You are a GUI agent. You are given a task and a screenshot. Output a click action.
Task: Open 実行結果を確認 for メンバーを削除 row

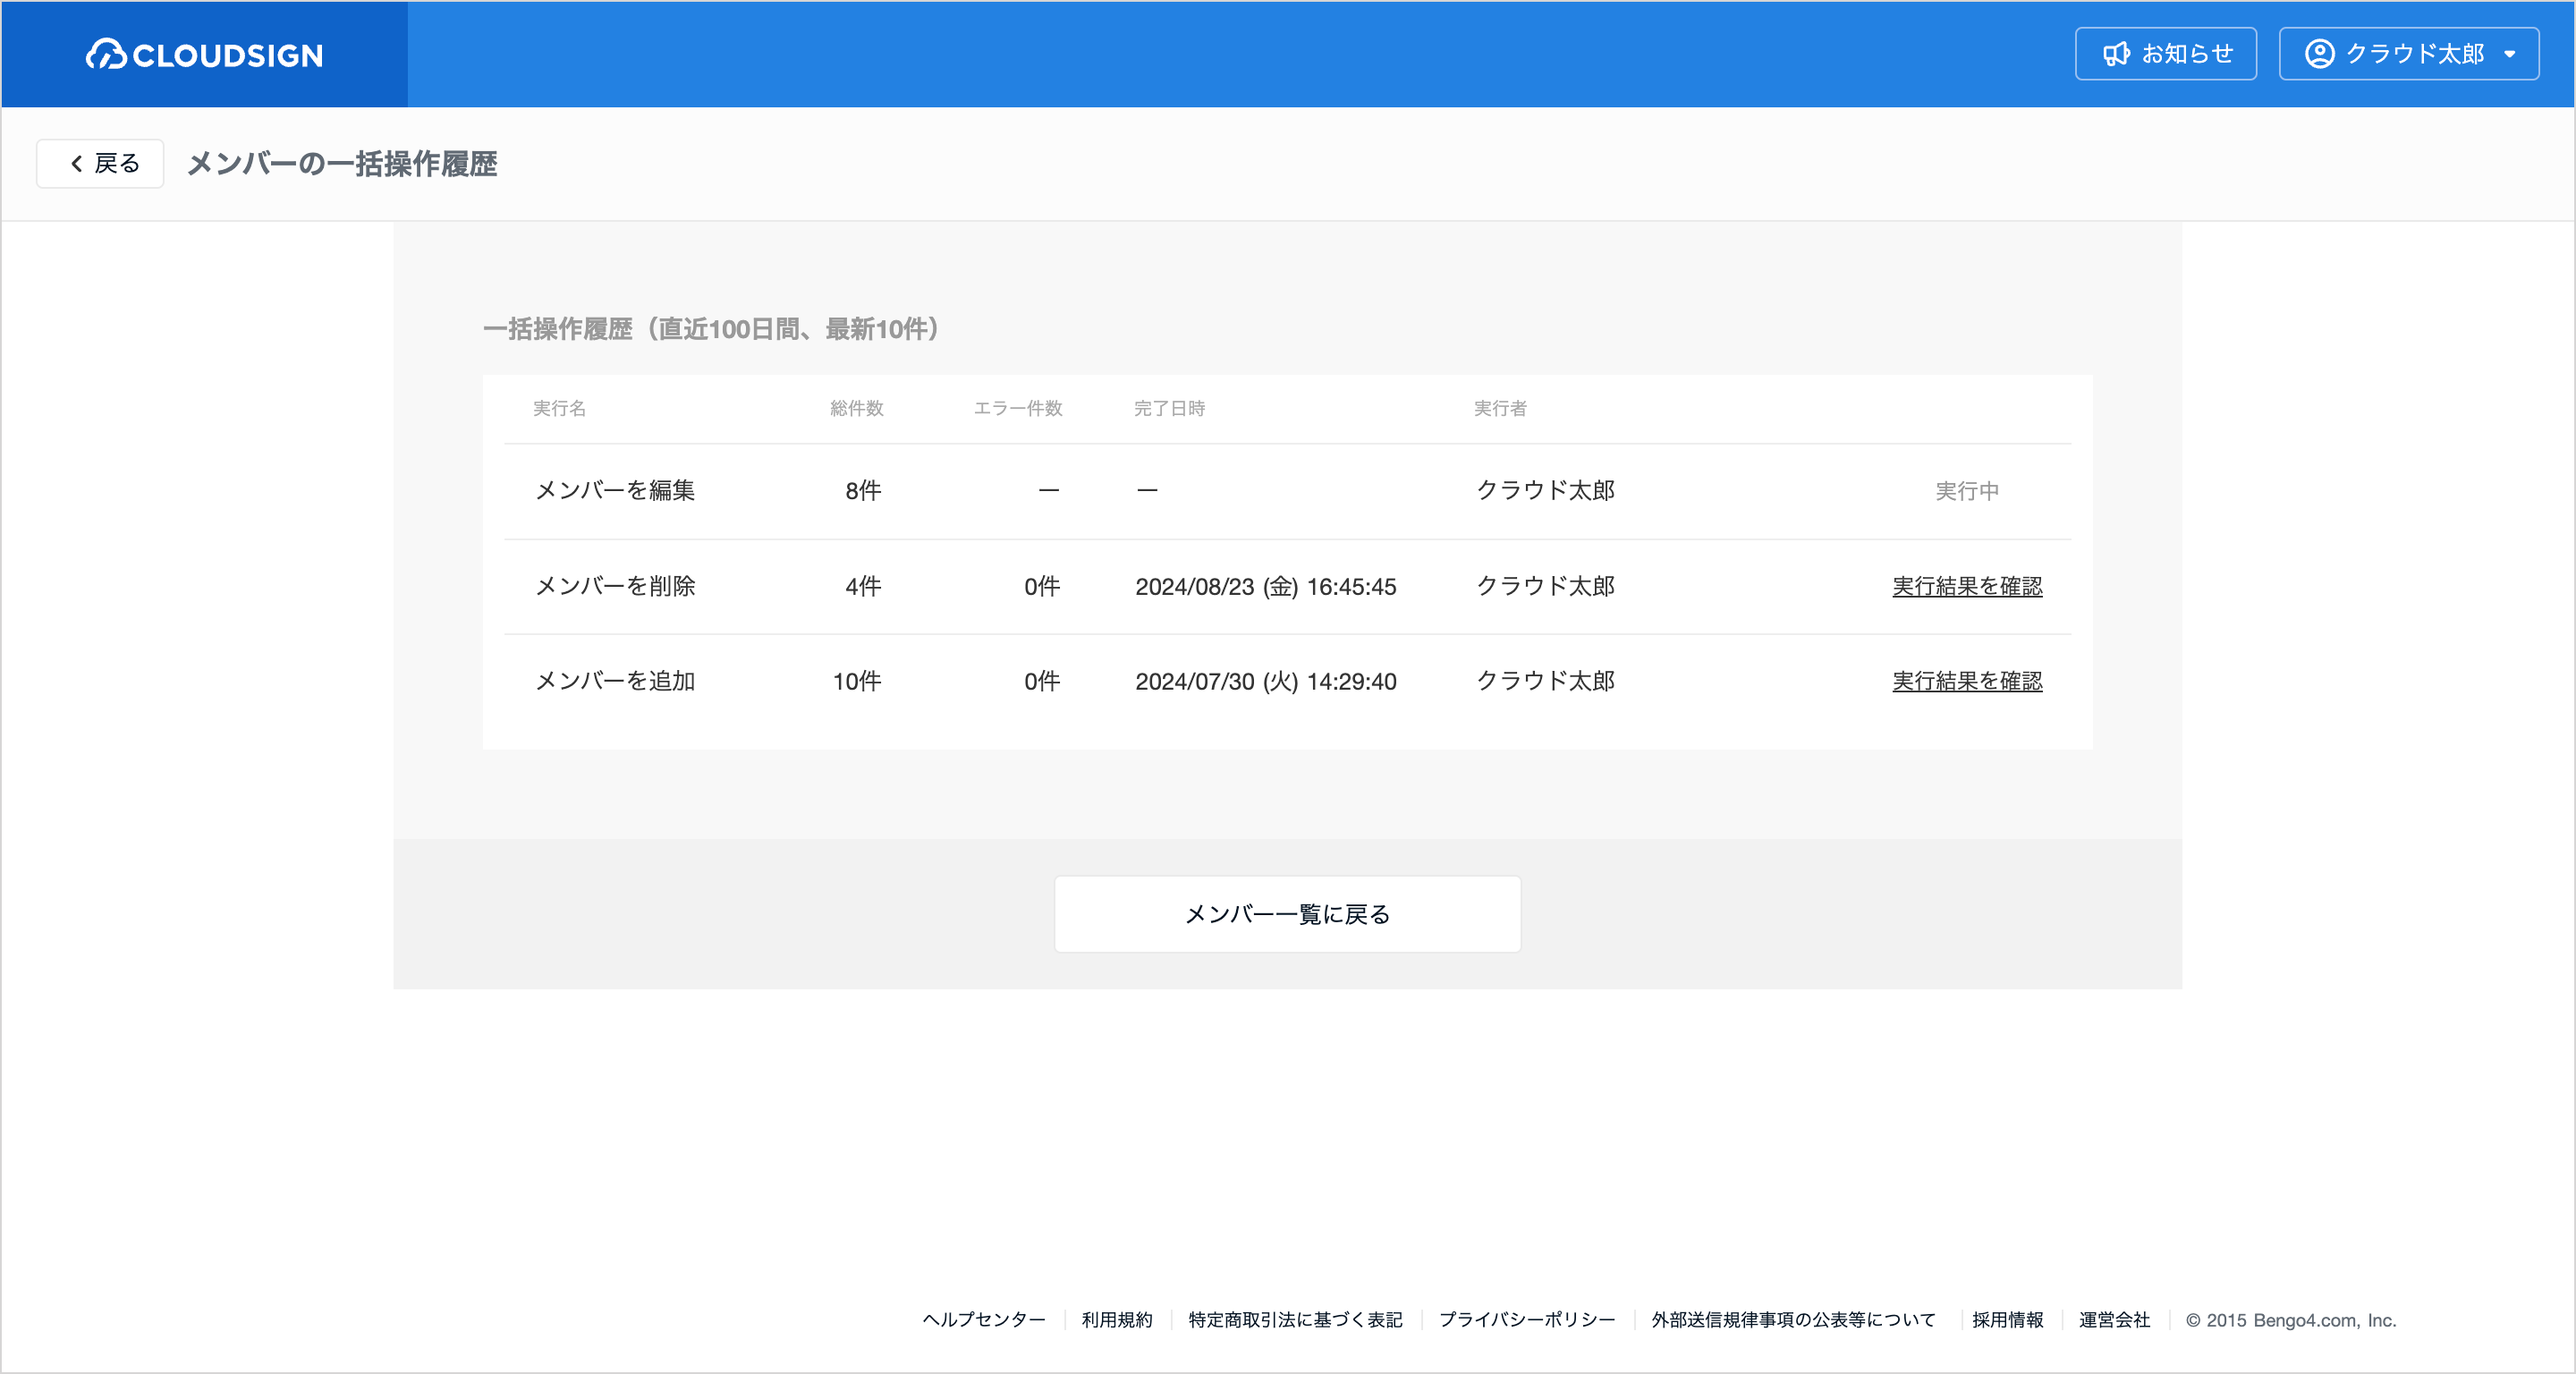(x=1967, y=586)
